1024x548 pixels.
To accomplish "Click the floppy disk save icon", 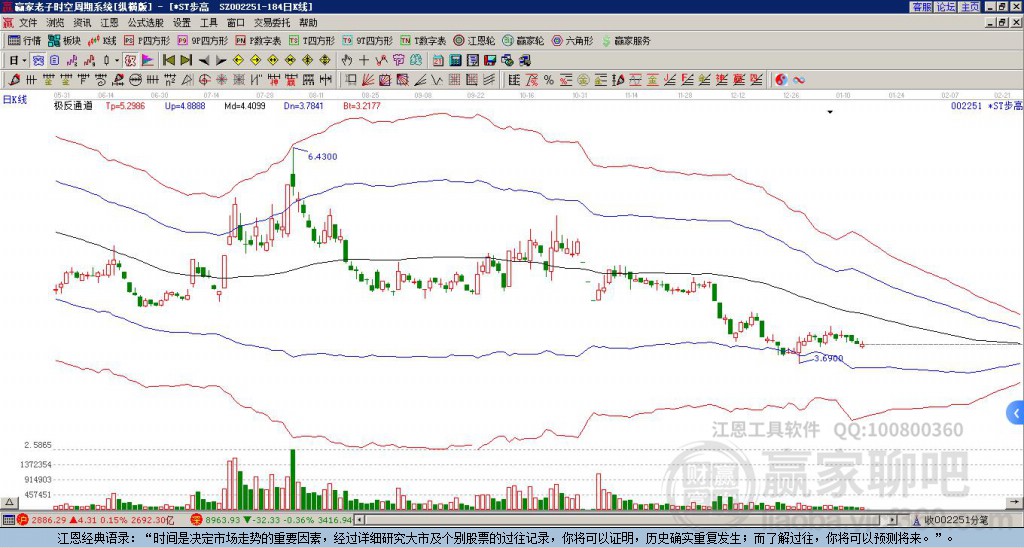I will [x=490, y=61].
